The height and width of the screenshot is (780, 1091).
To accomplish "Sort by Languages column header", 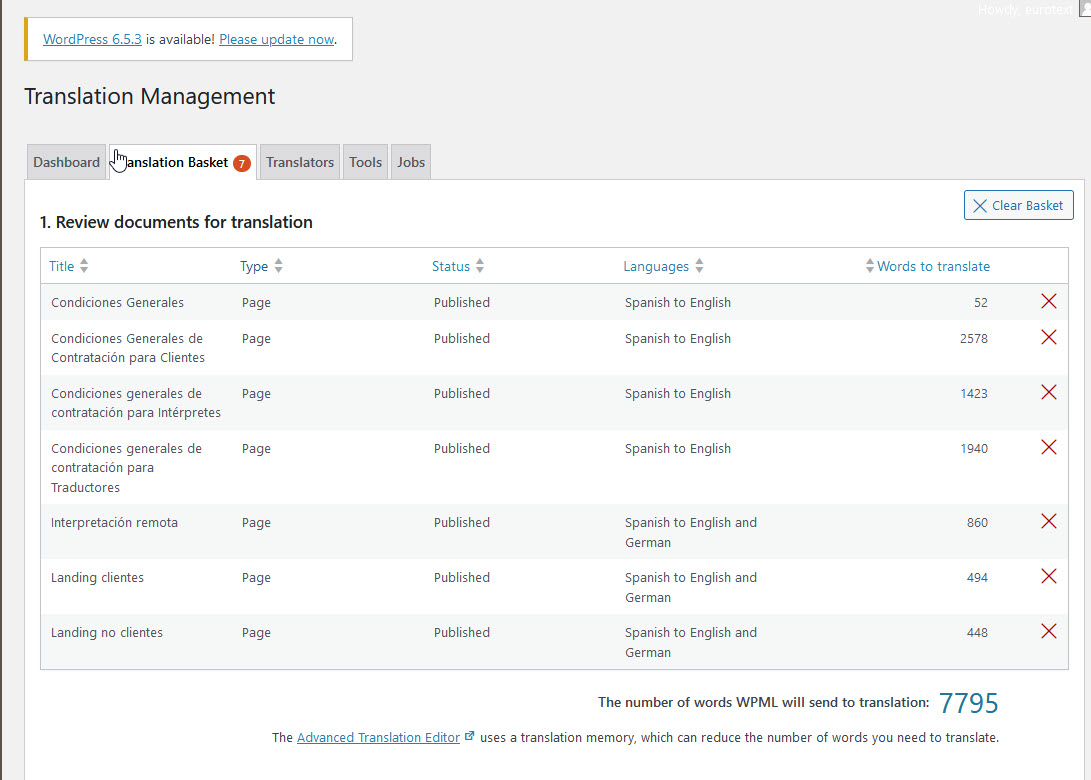I will point(656,266).
